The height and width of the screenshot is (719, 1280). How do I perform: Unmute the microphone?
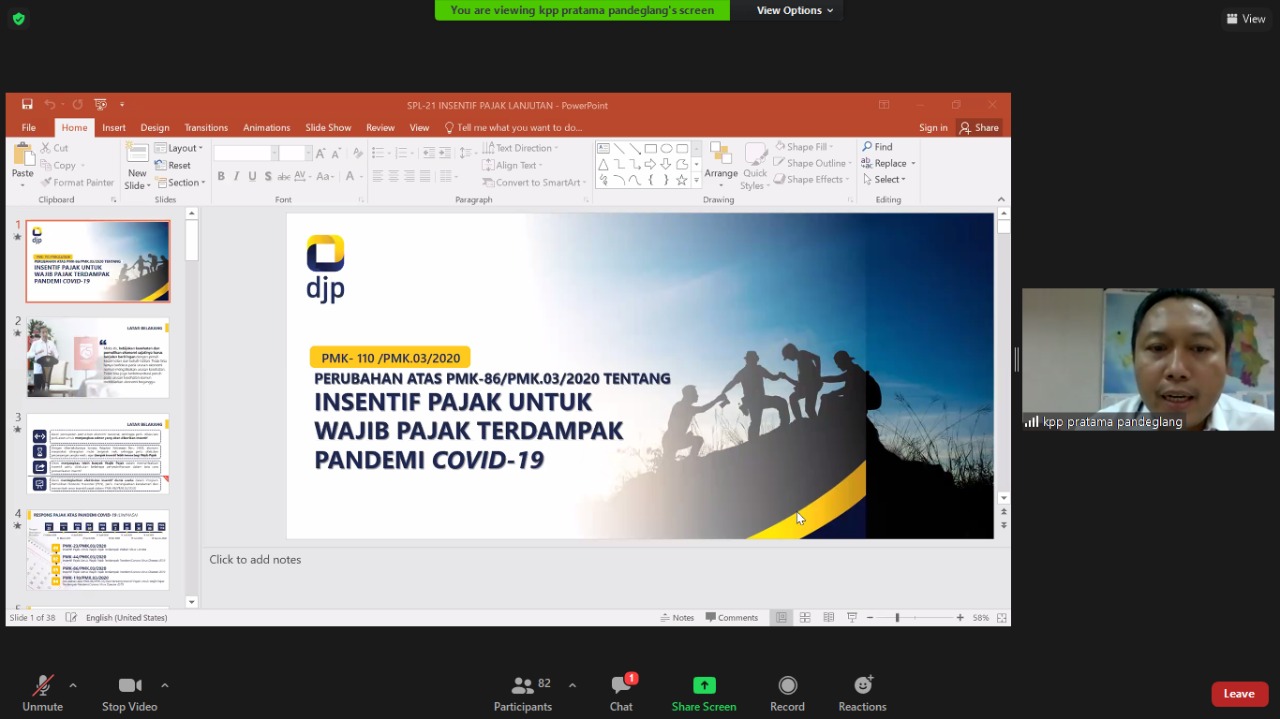(42, 686)
